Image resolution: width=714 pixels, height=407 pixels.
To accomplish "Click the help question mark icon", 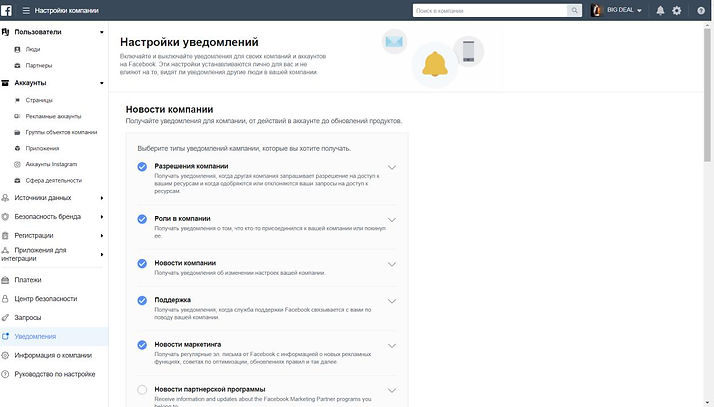I will coord(701,10).
